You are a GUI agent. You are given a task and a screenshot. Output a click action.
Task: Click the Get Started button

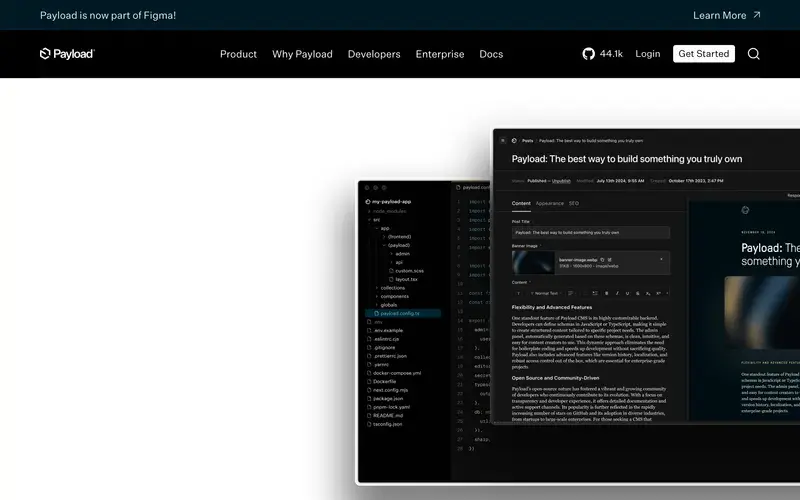704,54
